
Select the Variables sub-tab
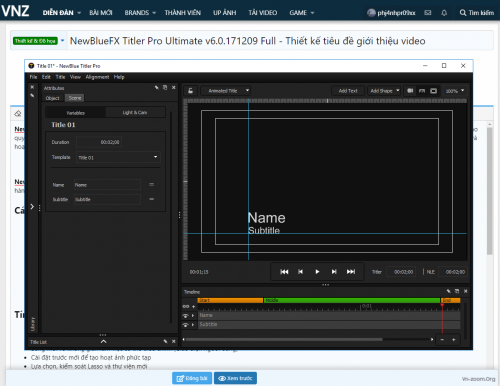click(75, 113)
